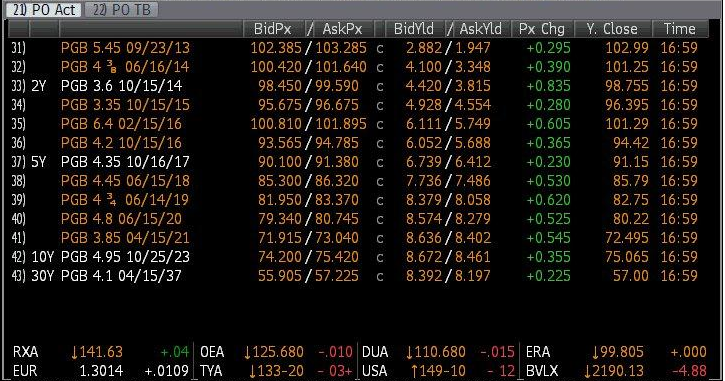This screenshot has width=725, height=381.
Task: Click the ERA ticker label
Action: click(538, 352)
